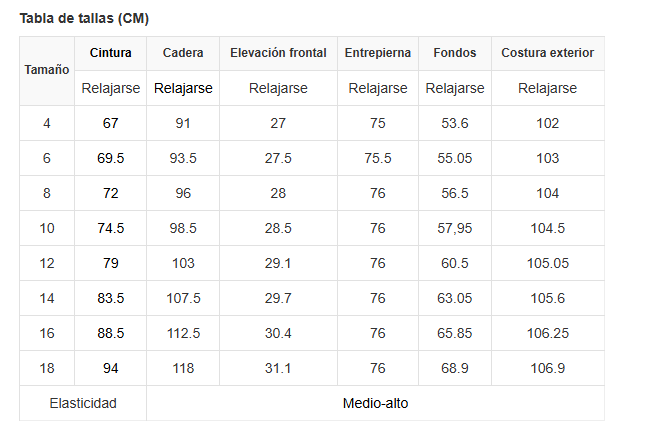Click the Cintura column header
Viewport: 670px width, 423px height.
[110, 53]
